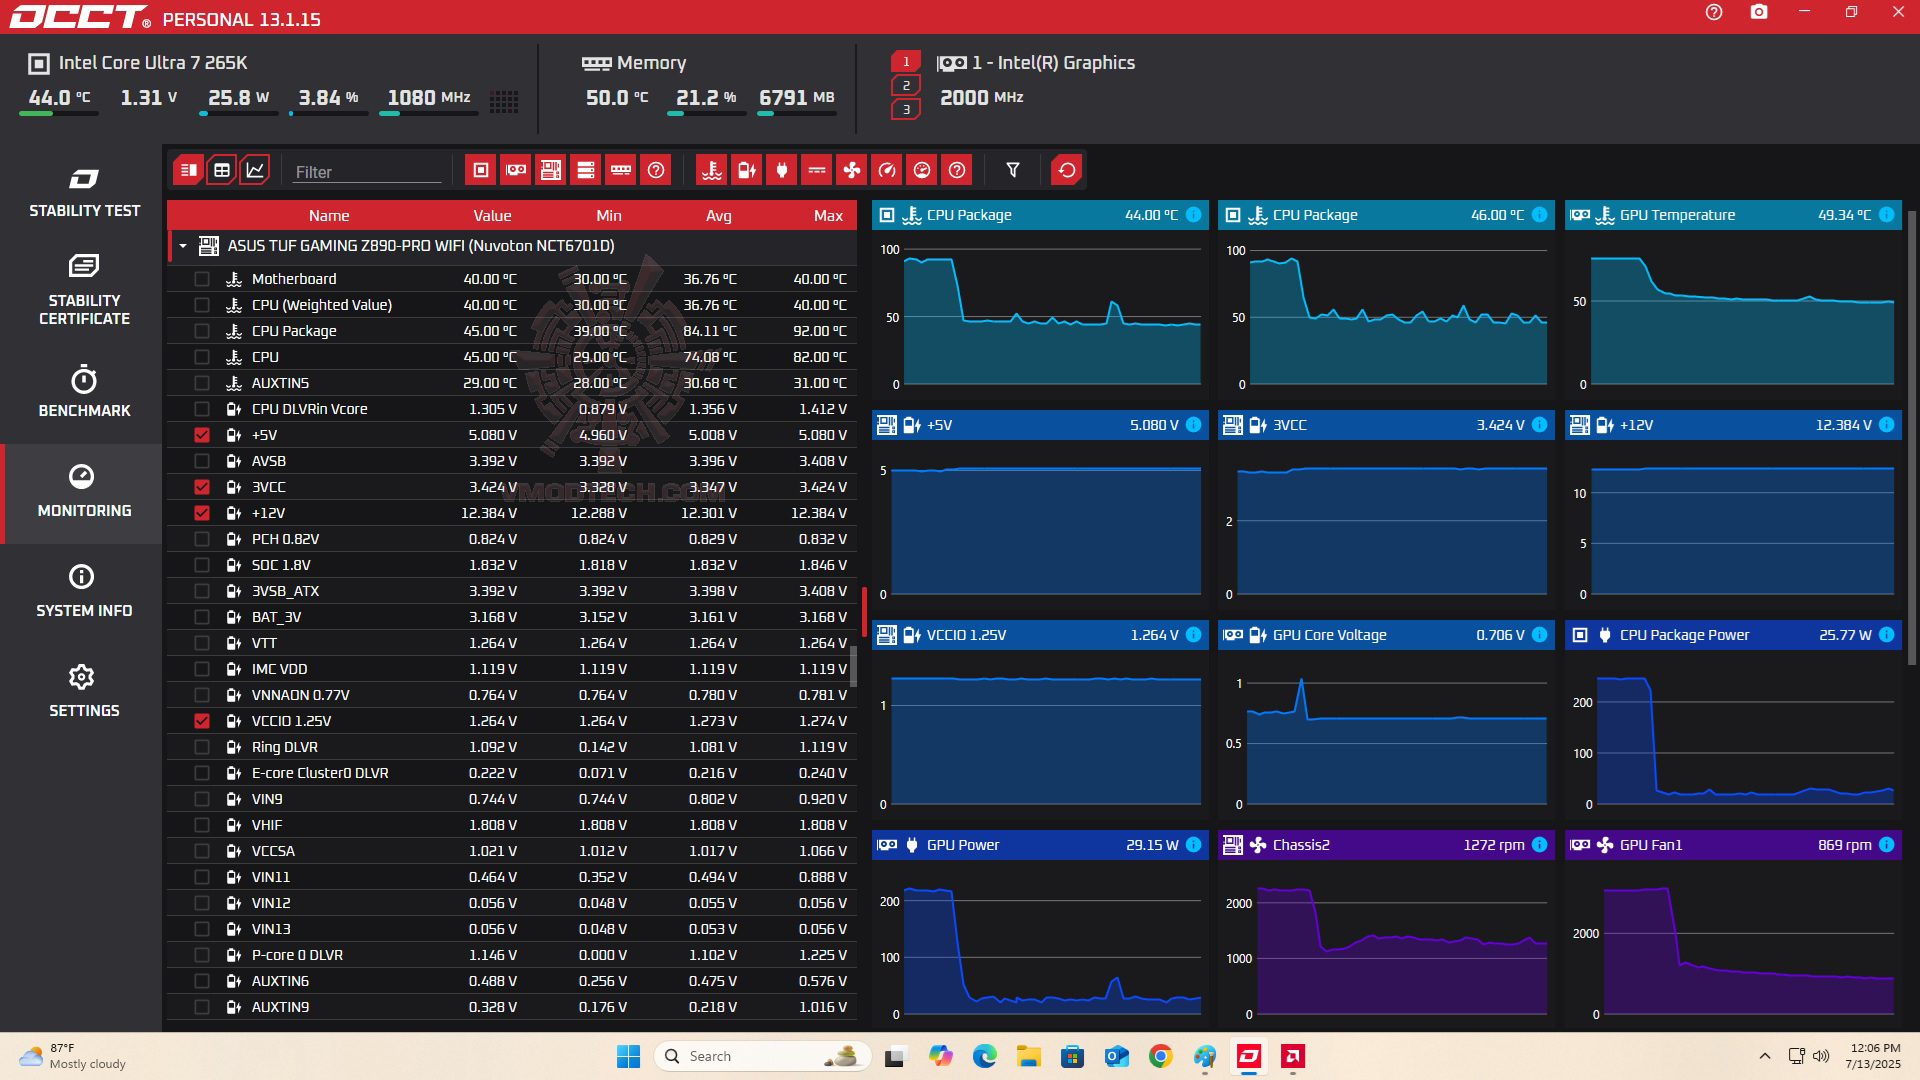The image size is (1920, 1080).
Task: Click the reset statistics icon
Action: 1067,170
